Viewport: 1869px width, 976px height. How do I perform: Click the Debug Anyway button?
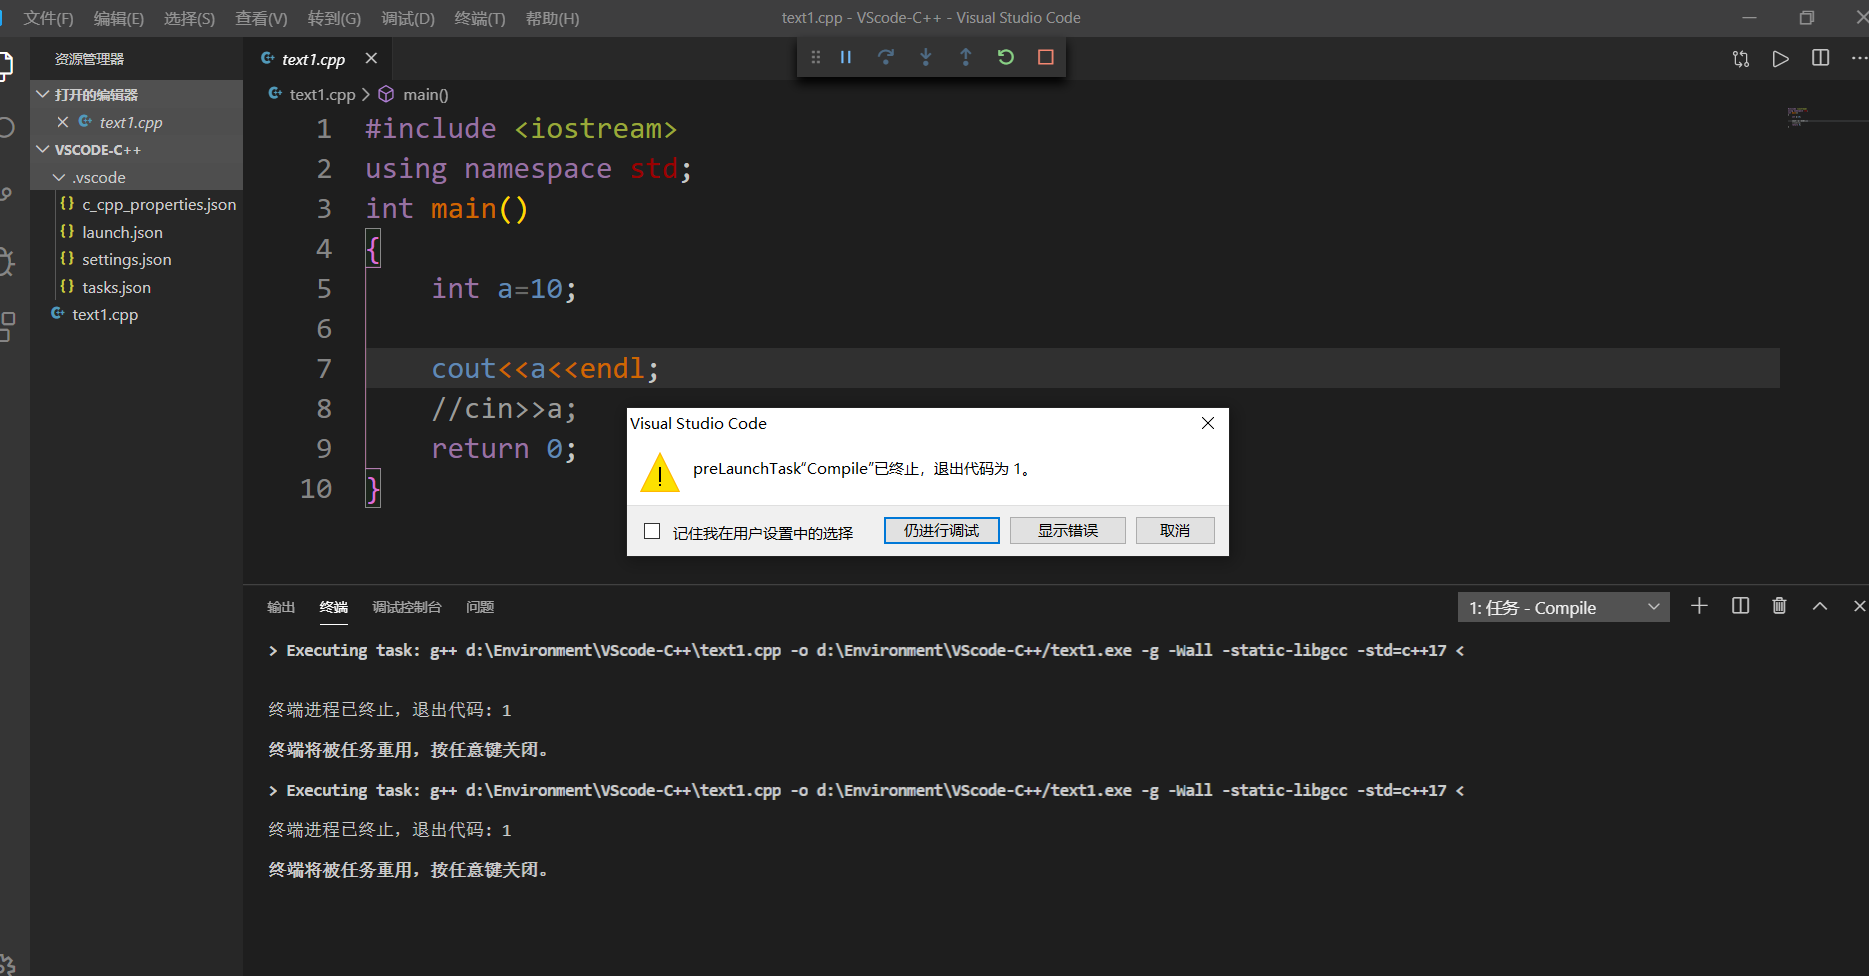(942, 530)
